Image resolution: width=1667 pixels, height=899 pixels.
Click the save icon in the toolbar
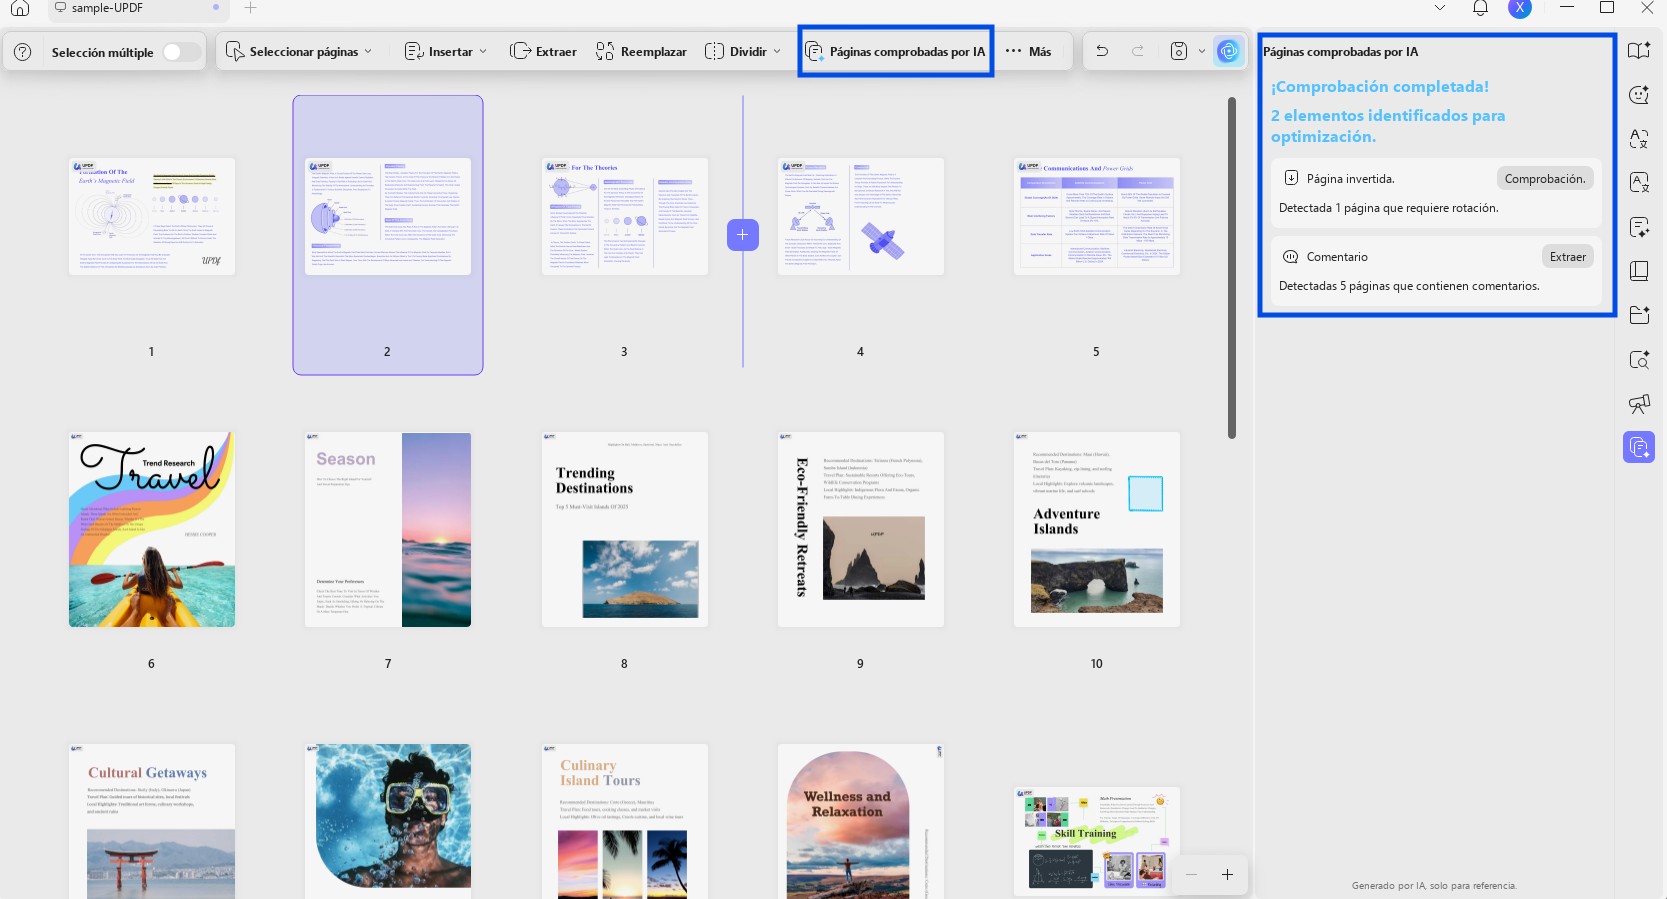pyautogui.click(x=1179, y=51)
